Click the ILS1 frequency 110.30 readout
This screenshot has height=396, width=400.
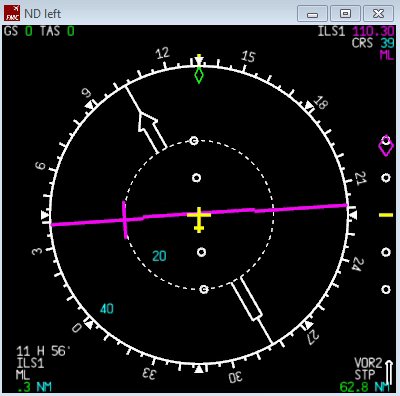pos(373,32)
